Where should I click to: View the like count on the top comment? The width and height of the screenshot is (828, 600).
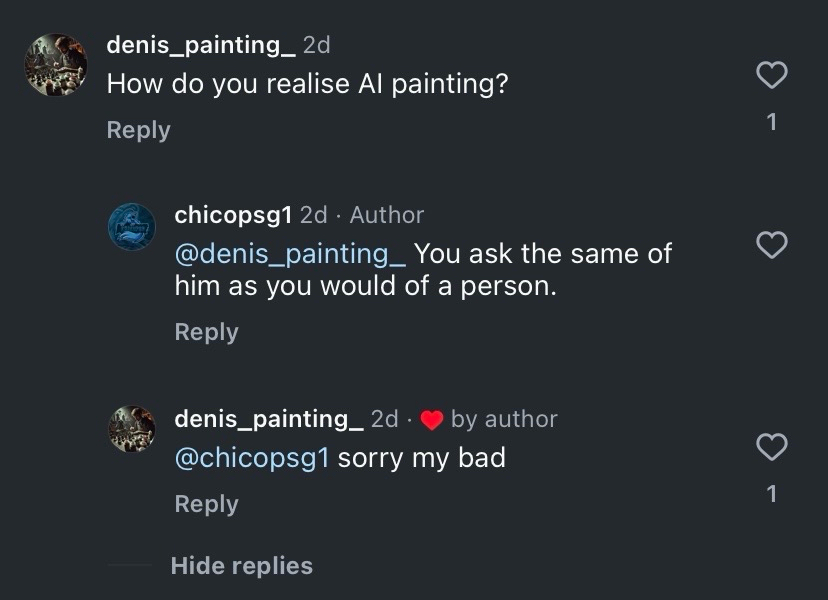click(771, 122)
